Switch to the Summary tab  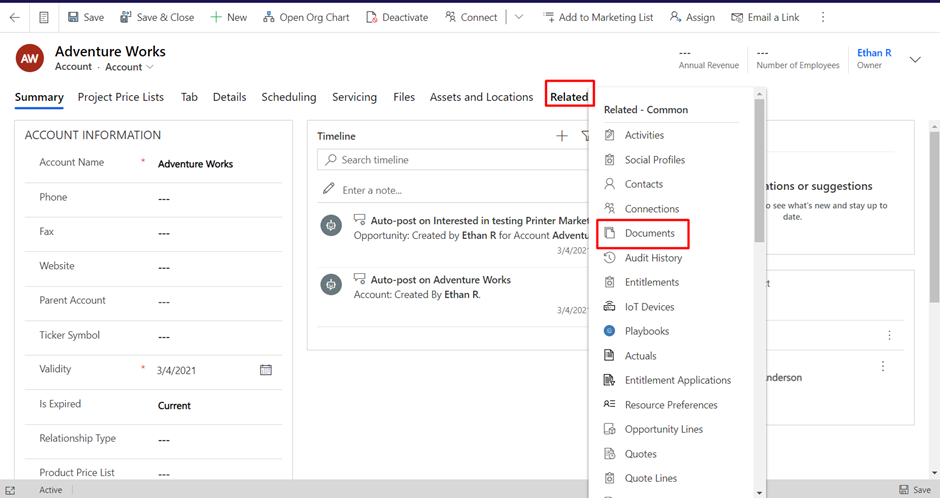pyautogui.click(x=39, y=97)
